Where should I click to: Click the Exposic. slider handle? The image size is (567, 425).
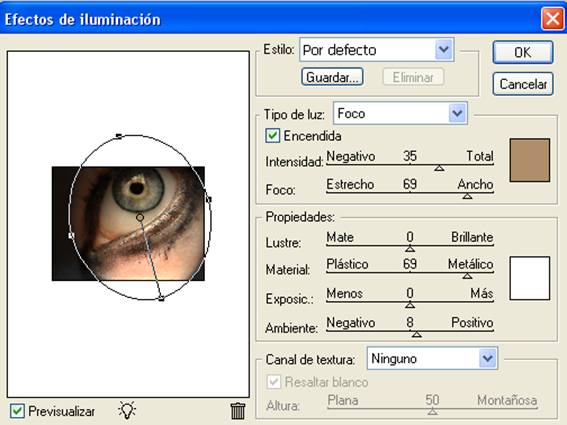[x=410, y=305]
